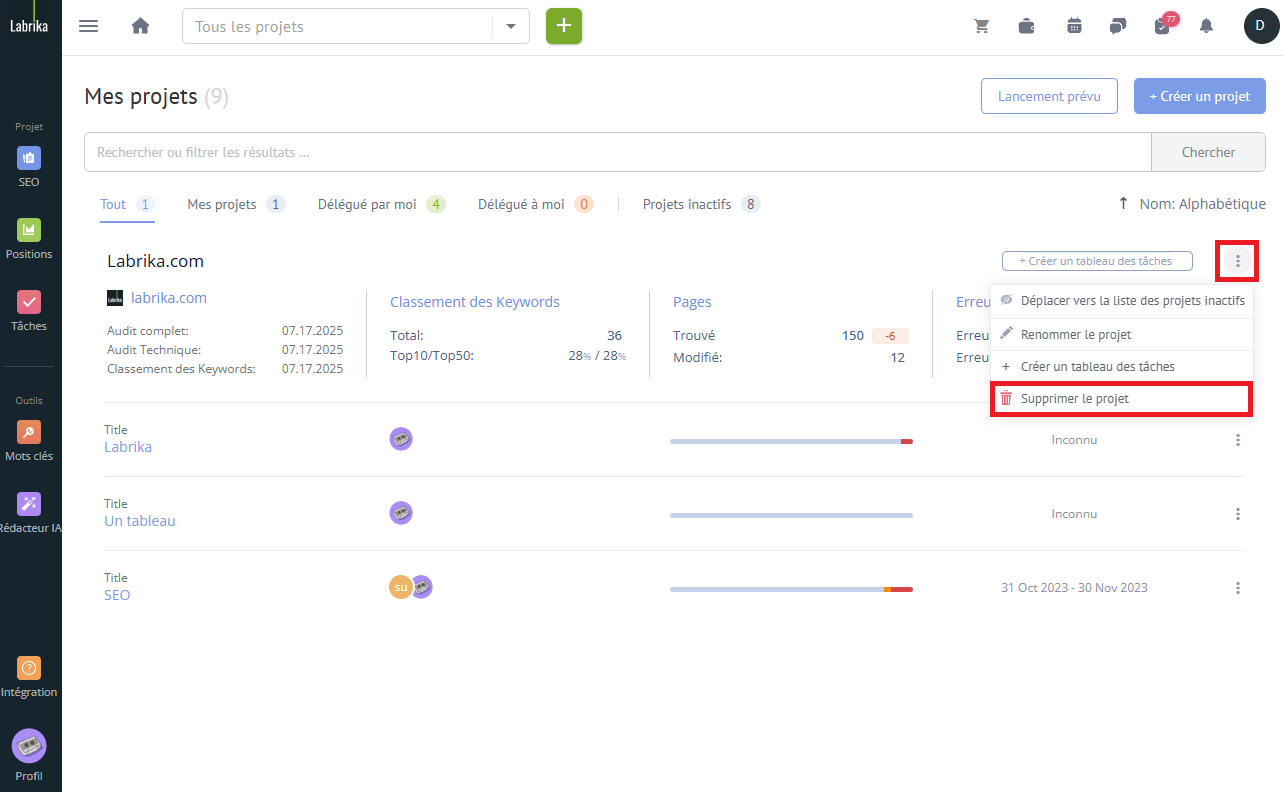Click the Un tableau progress bar
The image size is (1283, 792).
pos(791,515)
